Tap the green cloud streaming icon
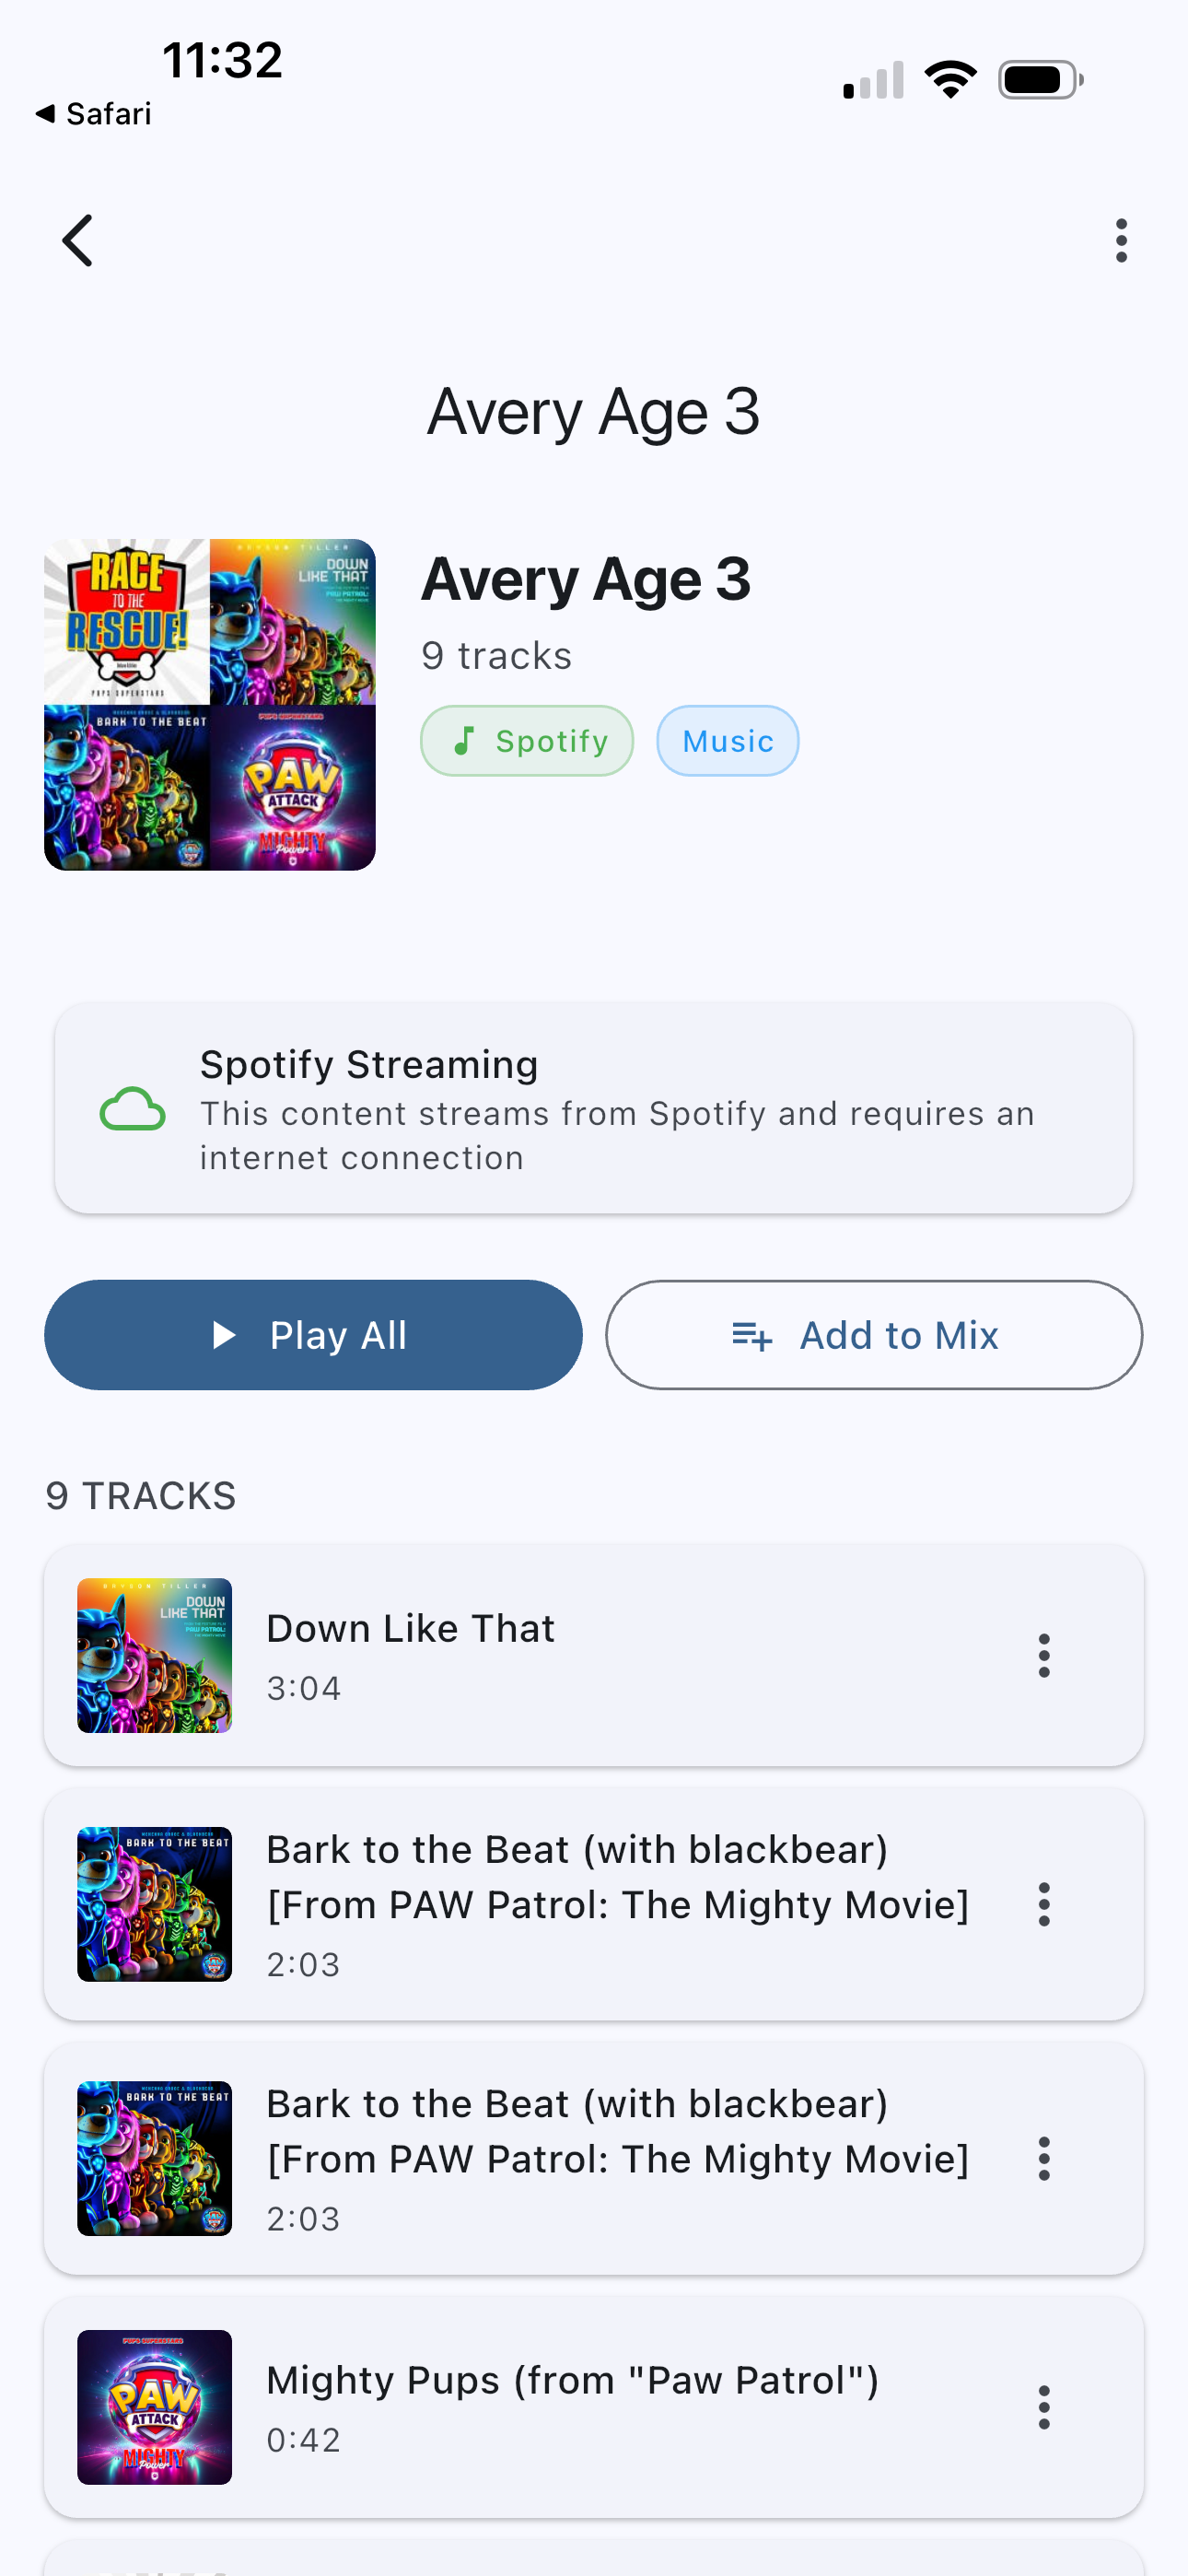Screen dimensions: 1188x2576 [x=132, y=1109]
